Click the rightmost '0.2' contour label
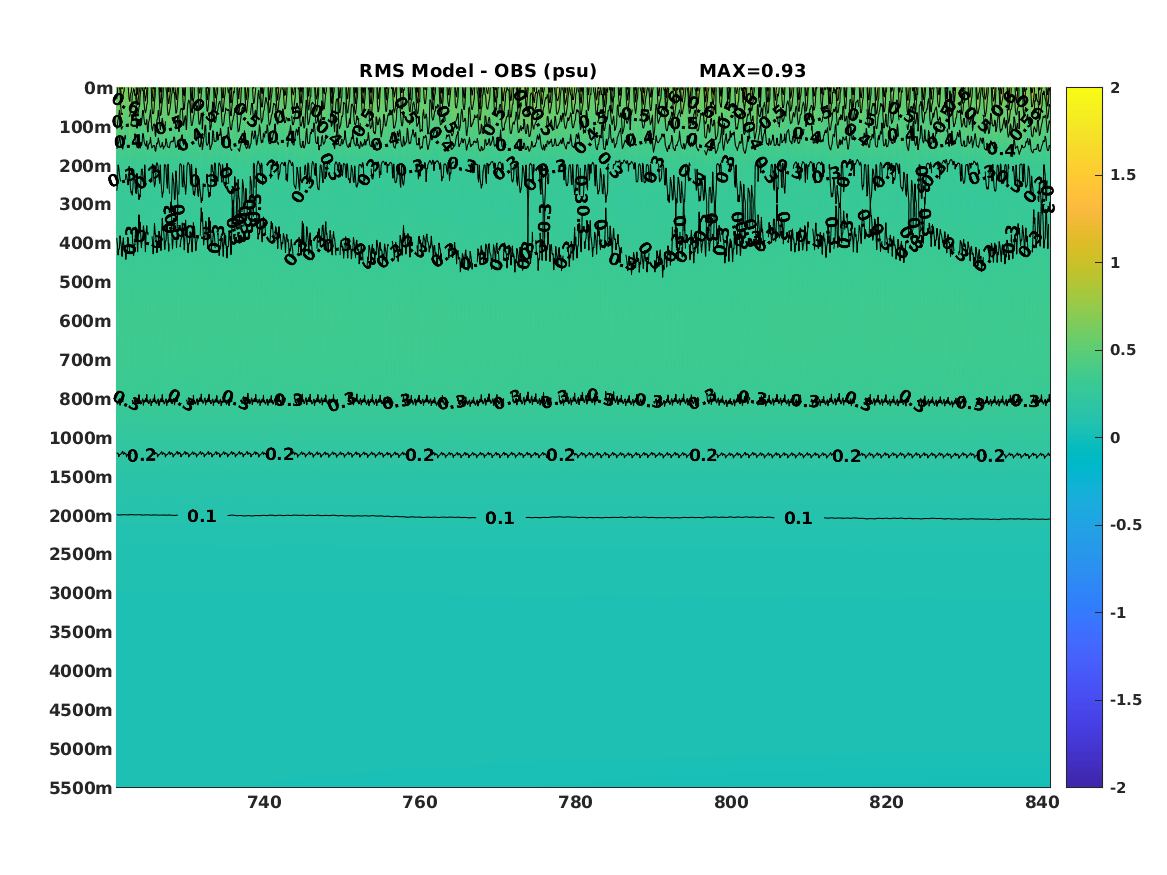The height and width of the screenshot is (875, 1167). [x=991, y=456]
